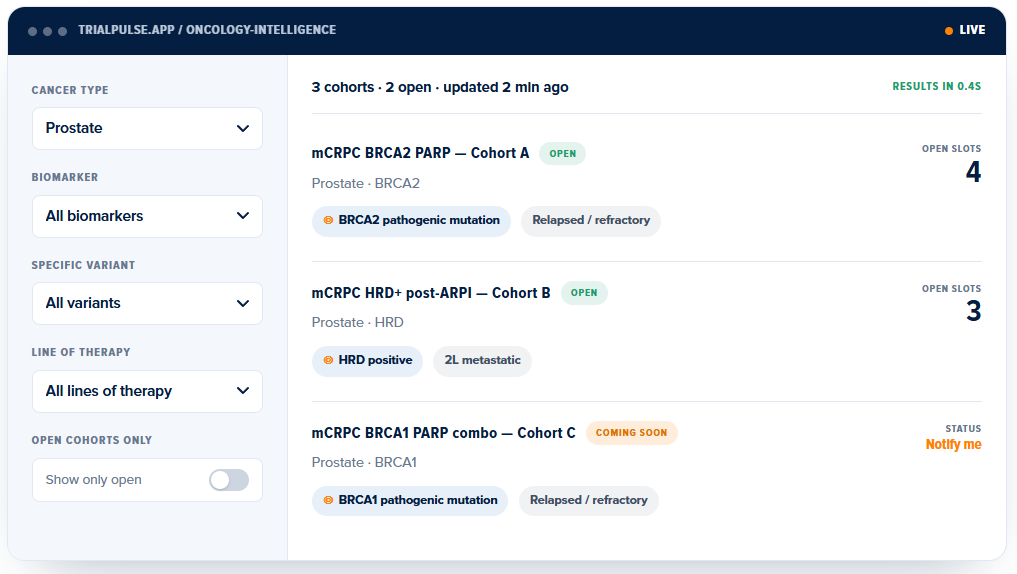This screenshot has height=574, width=1017.
Task: Click the SPECIFIC VARIANT label
Action: 84,265
